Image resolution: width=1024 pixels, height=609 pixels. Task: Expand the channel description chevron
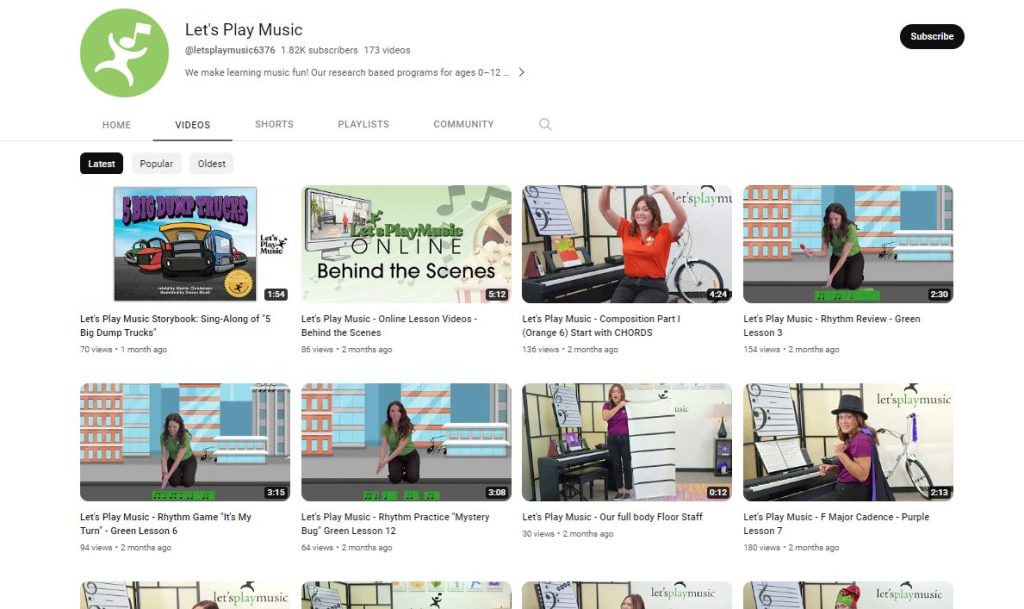click(x=521, y=73)
